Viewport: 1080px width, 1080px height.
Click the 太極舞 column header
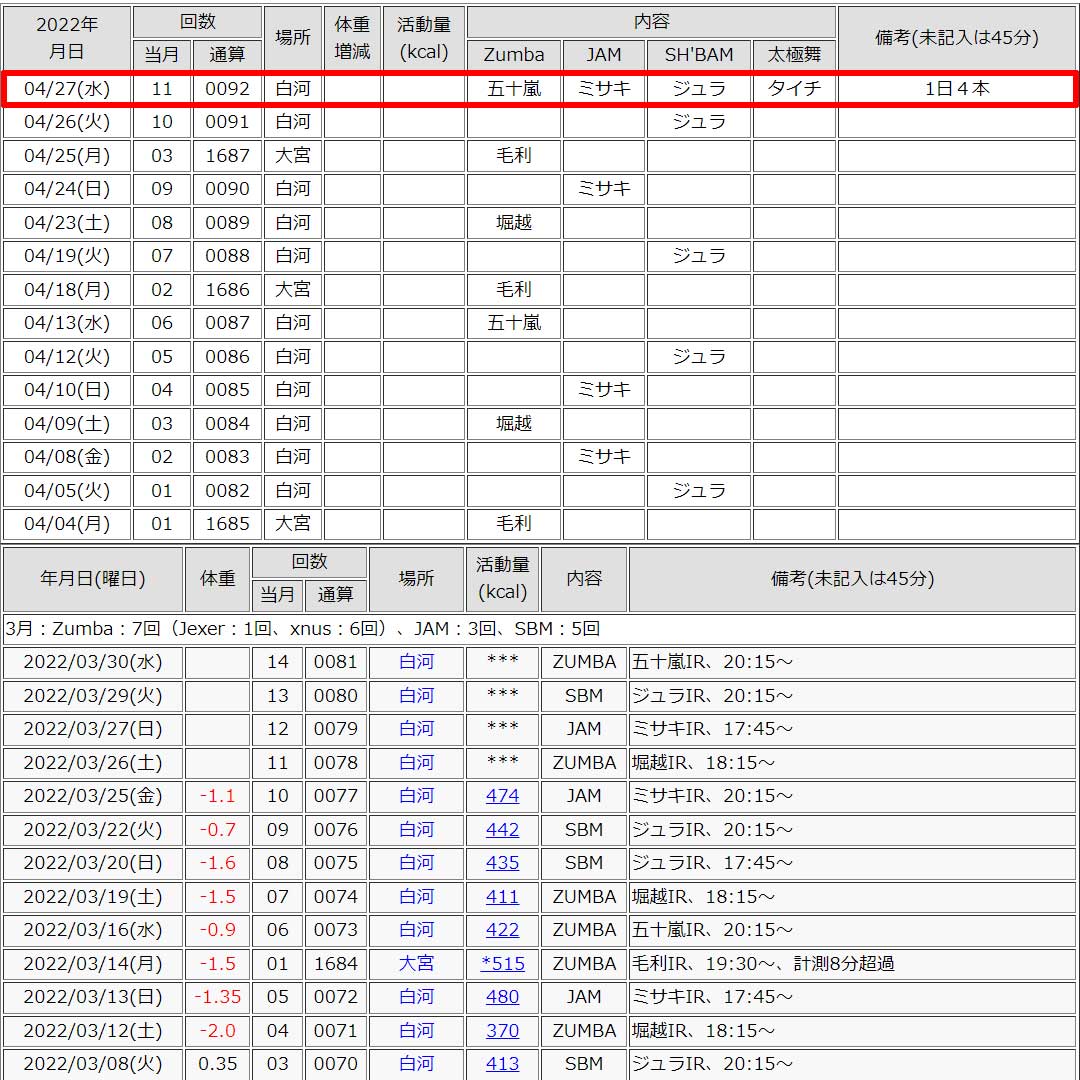pos(794,54)
